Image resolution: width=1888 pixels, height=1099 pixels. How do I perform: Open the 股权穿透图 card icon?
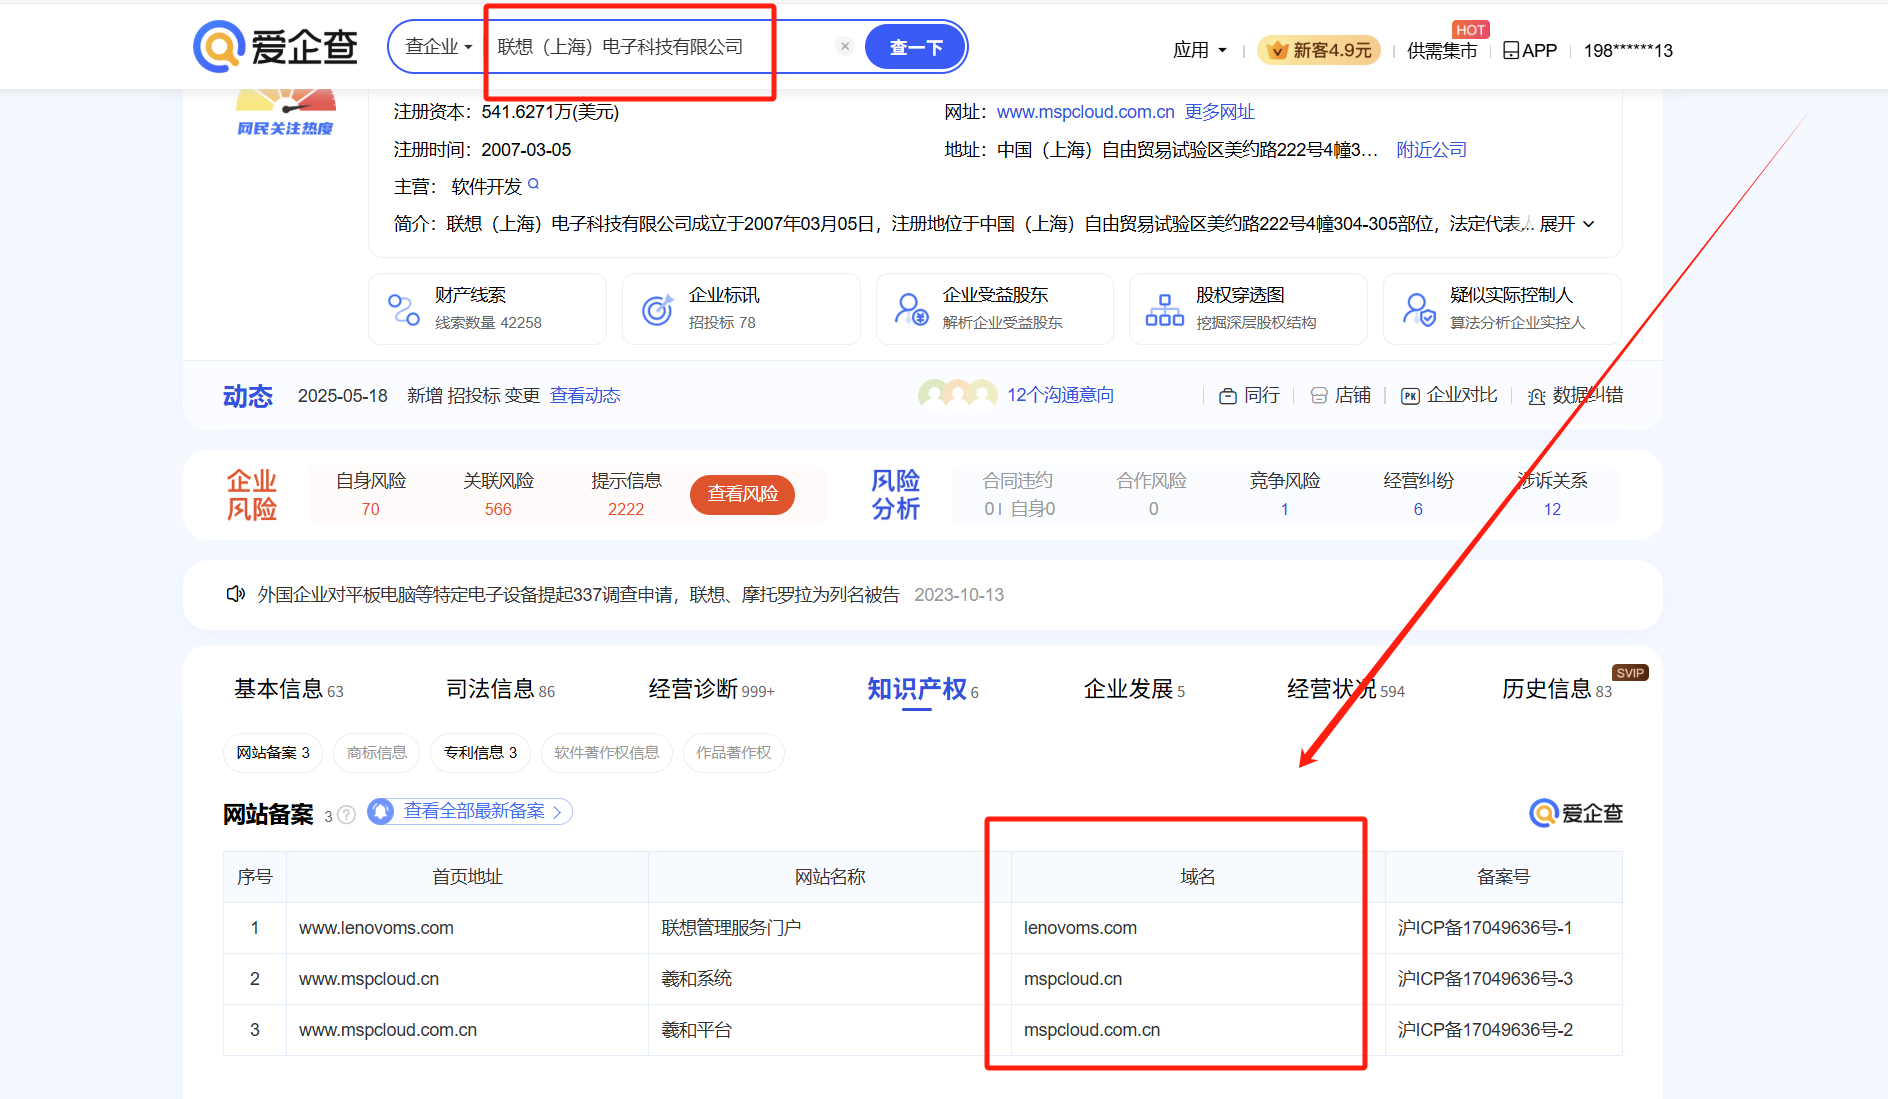pyautogui.click(x=1164, y=309)
